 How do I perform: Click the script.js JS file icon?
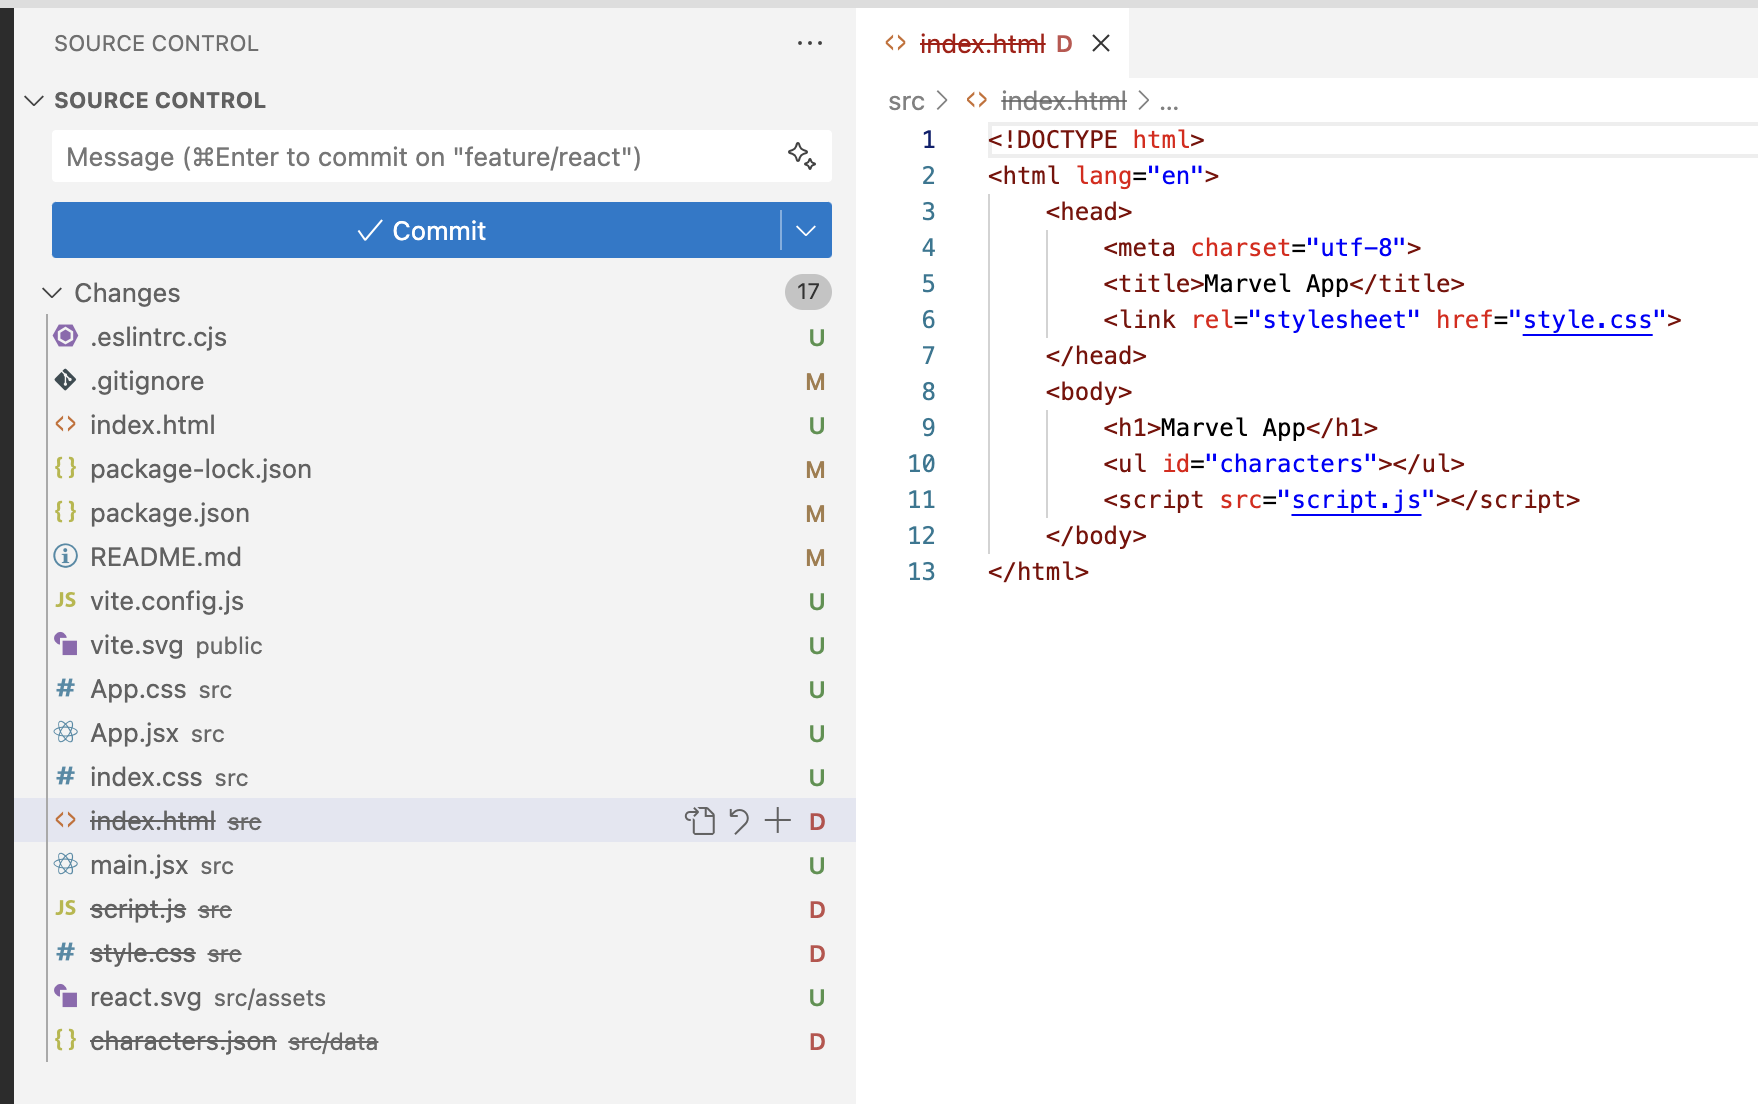[x=66, y=908]
